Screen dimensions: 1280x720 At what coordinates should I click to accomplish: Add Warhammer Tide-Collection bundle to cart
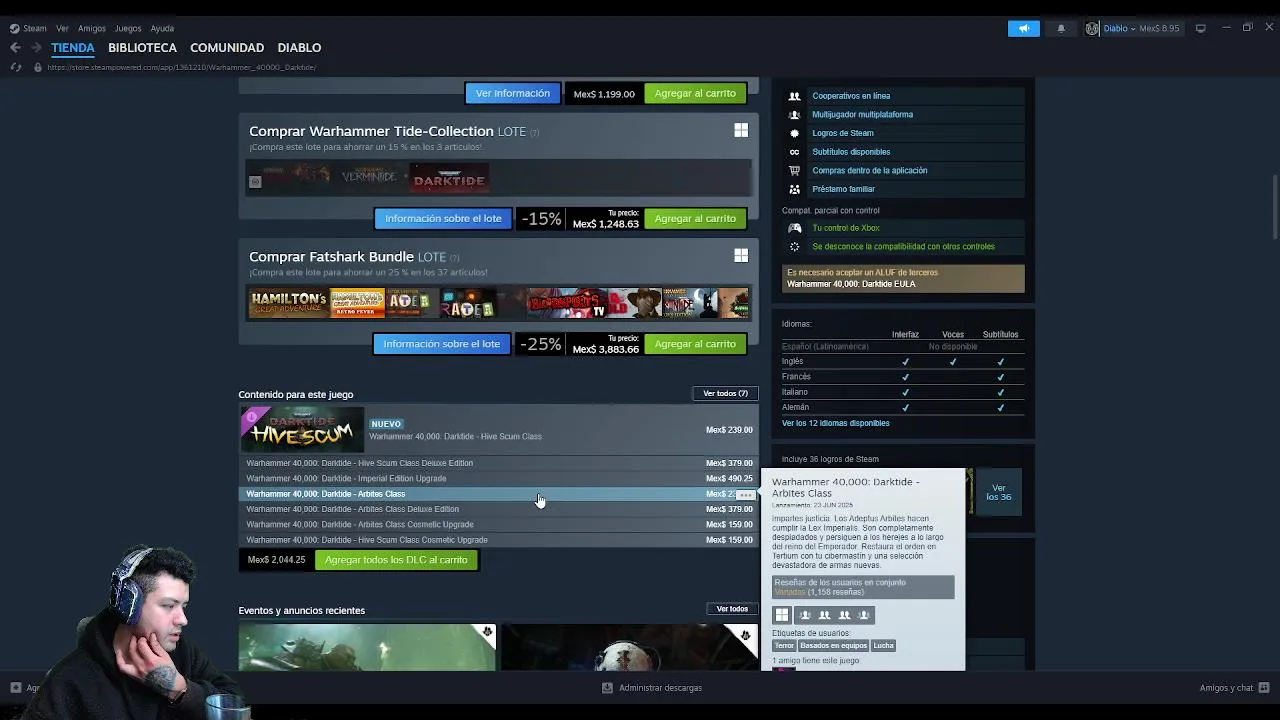[x=695, y=218]
